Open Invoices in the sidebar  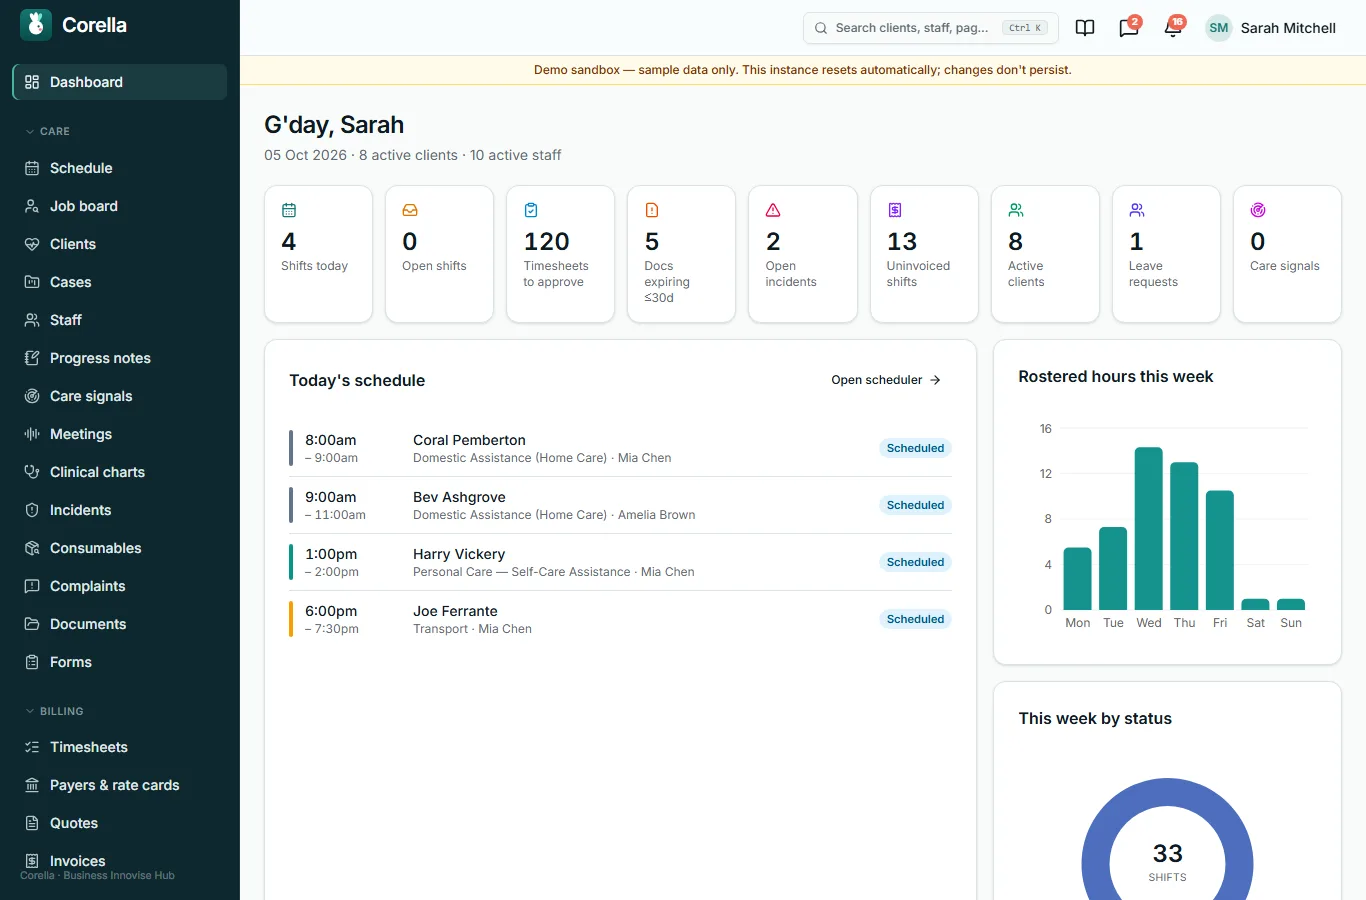120,861
